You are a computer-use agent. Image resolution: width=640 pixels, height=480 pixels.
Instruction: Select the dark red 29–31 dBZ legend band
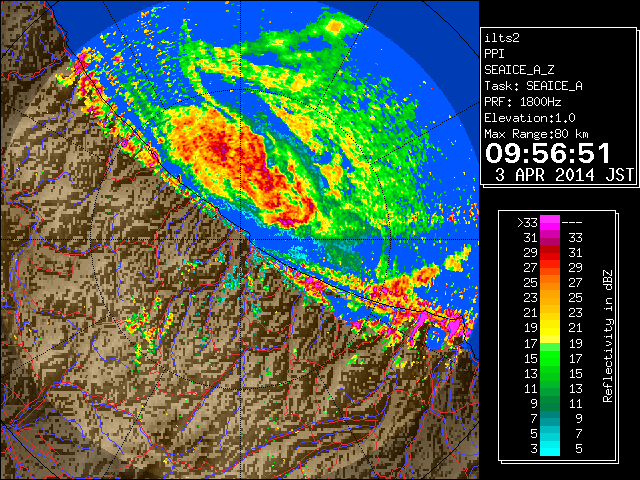coord(550,253)
